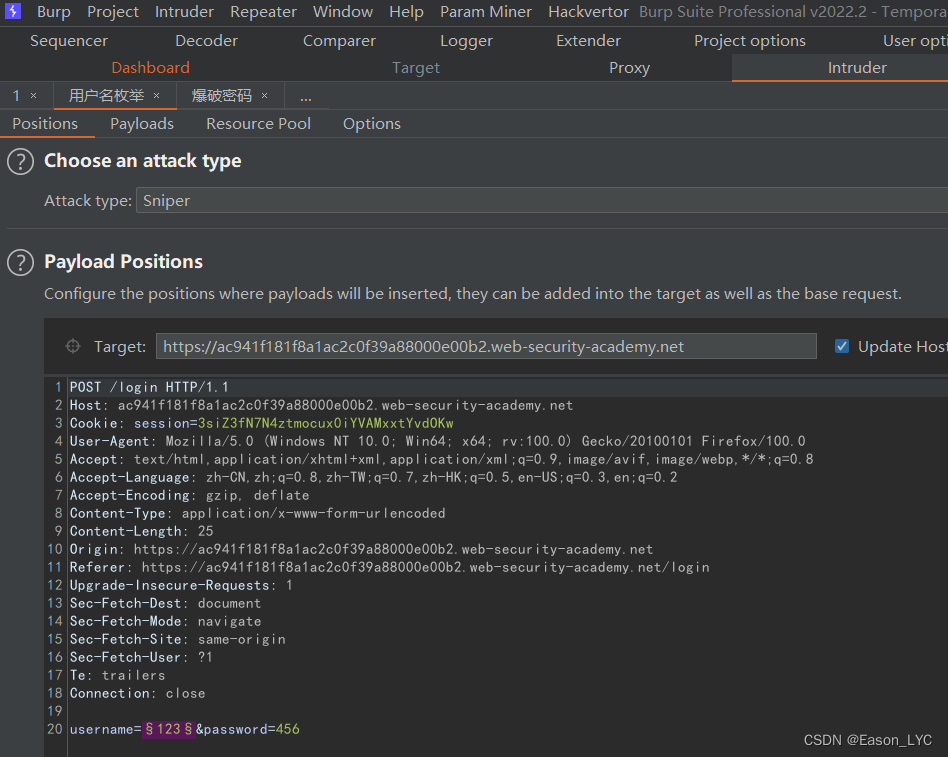Image resolution: width=948 pixels, height=757 pixels.
Task: Click the Sec-Fetch-Site: same-origin line
Action: pyautogui.click(x=177, y=639)
